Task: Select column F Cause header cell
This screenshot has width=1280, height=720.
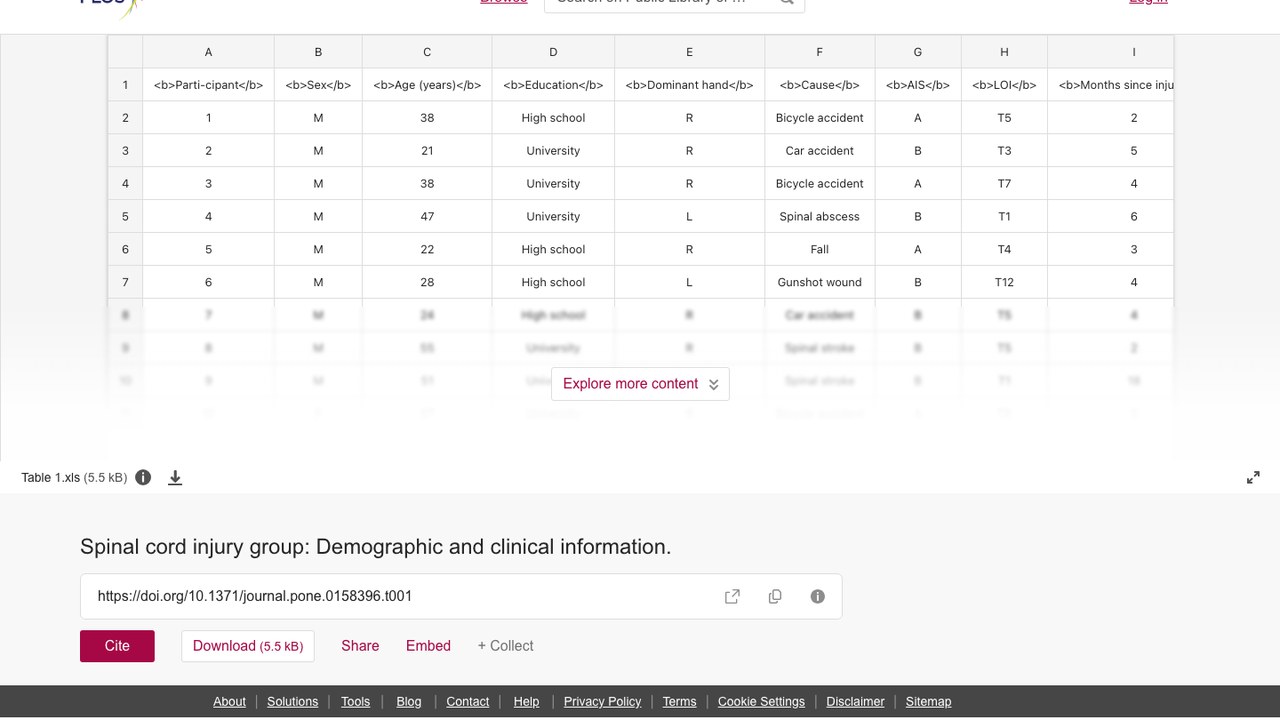Action: point(819,85)
